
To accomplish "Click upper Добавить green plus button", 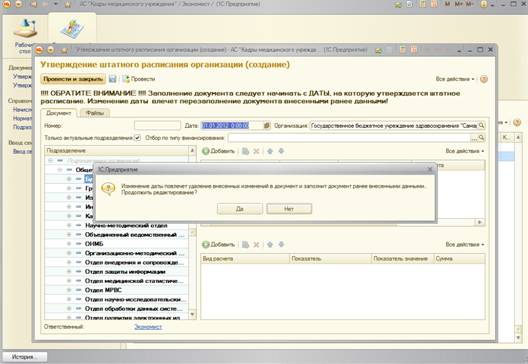I will pyautogui.click(x=218, y=151).
